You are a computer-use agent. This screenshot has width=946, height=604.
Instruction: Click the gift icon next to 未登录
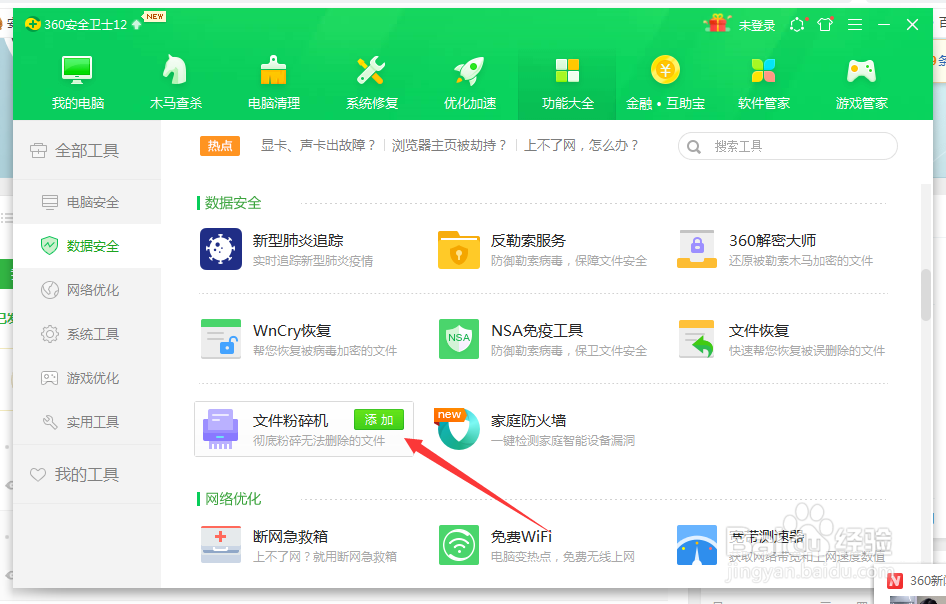pyautogui.click(x=716, y=23)
